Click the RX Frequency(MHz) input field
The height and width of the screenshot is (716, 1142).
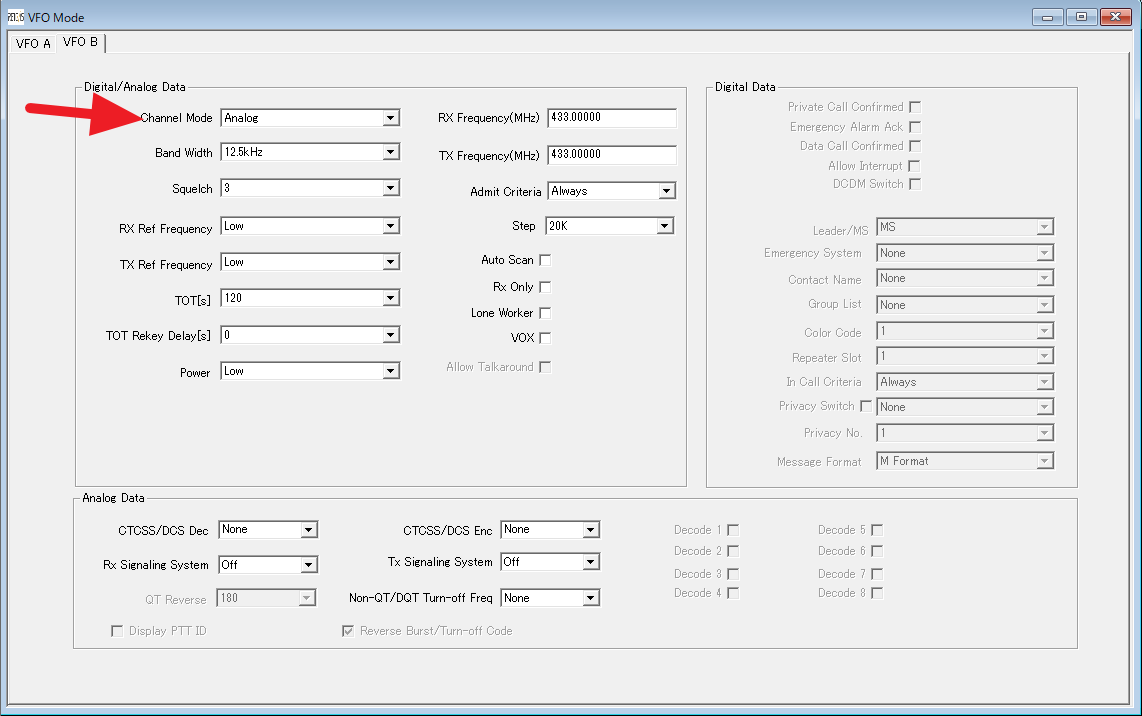point(611,118)
